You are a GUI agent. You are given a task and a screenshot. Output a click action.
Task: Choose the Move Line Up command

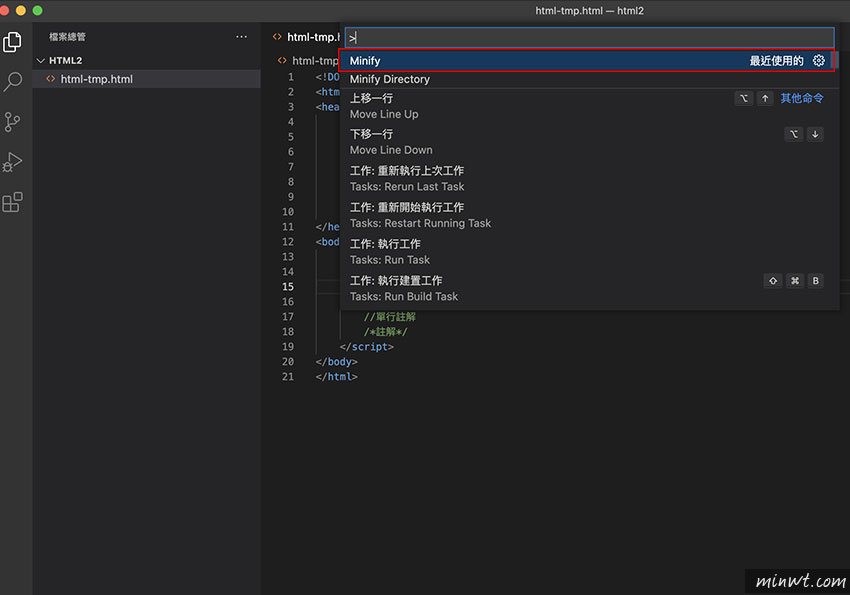589,106
